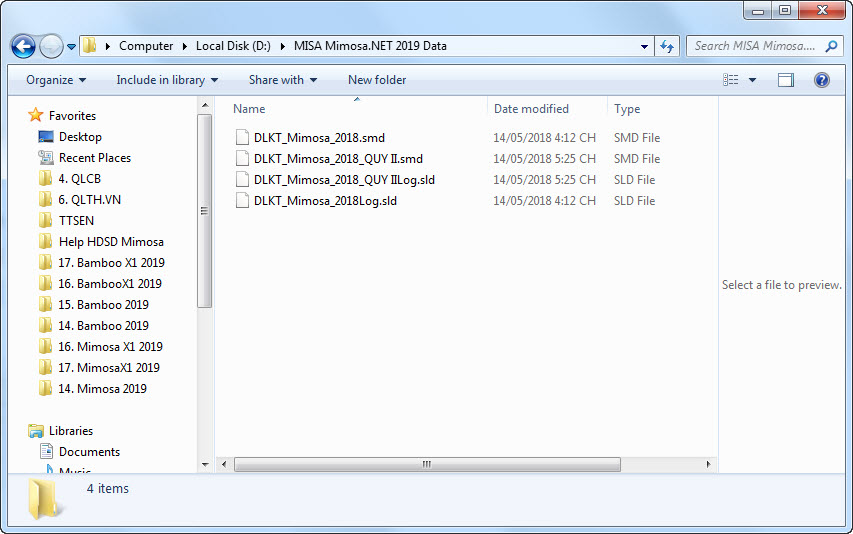The width and height of the screenshot is (853, 534).
Task: Click the folder icon beside Help HDSD Mimosa
Action: 46,241
